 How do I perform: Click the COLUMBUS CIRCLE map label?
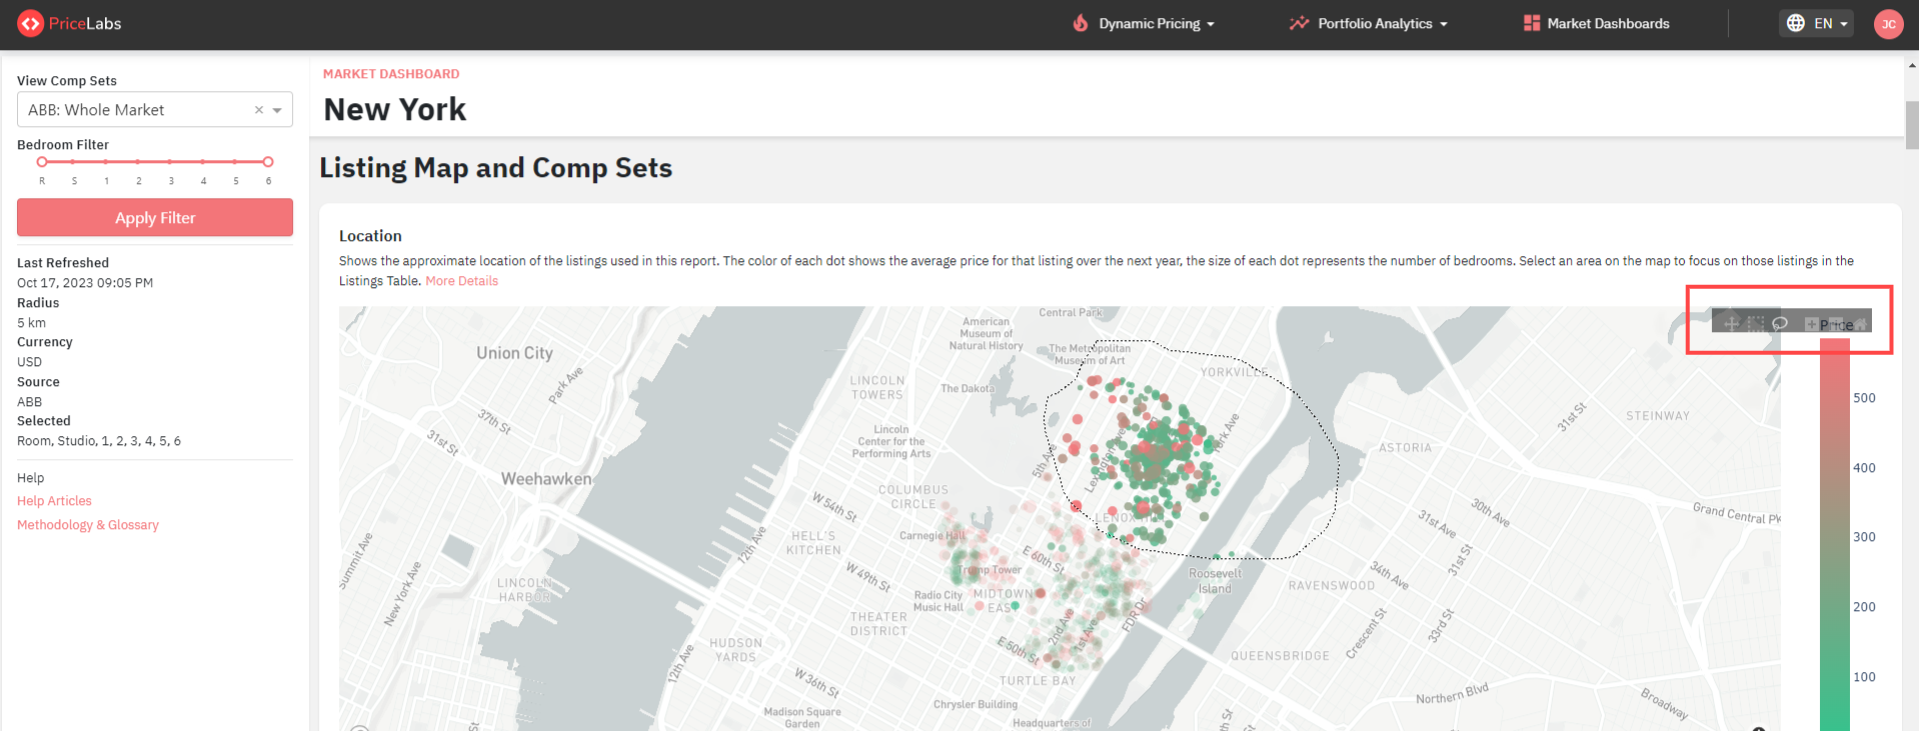click(913, 497)
